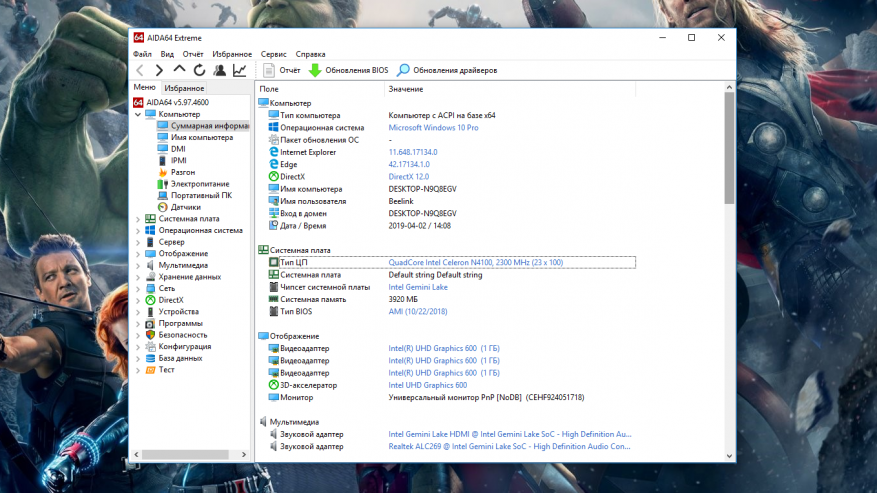Select the Портативный ПК tree item

point(201,195)
